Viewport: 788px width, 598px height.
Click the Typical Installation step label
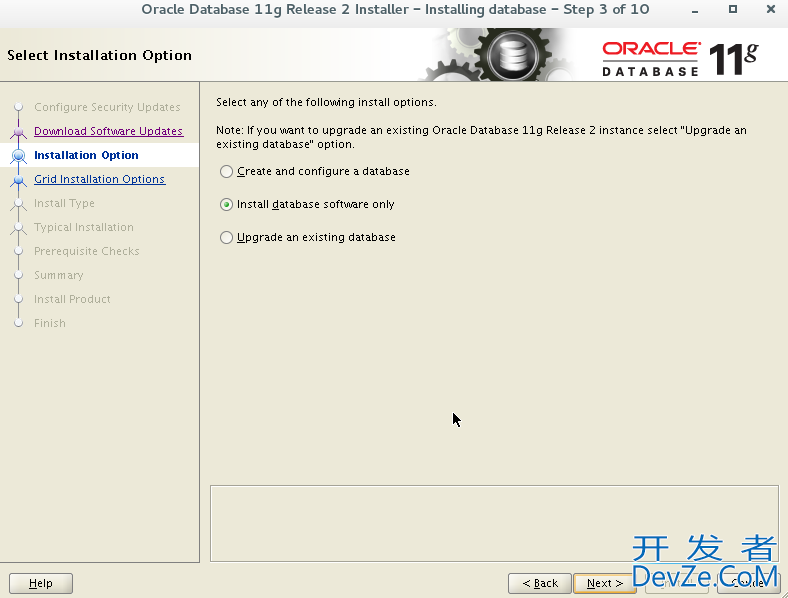pos(84,227)
